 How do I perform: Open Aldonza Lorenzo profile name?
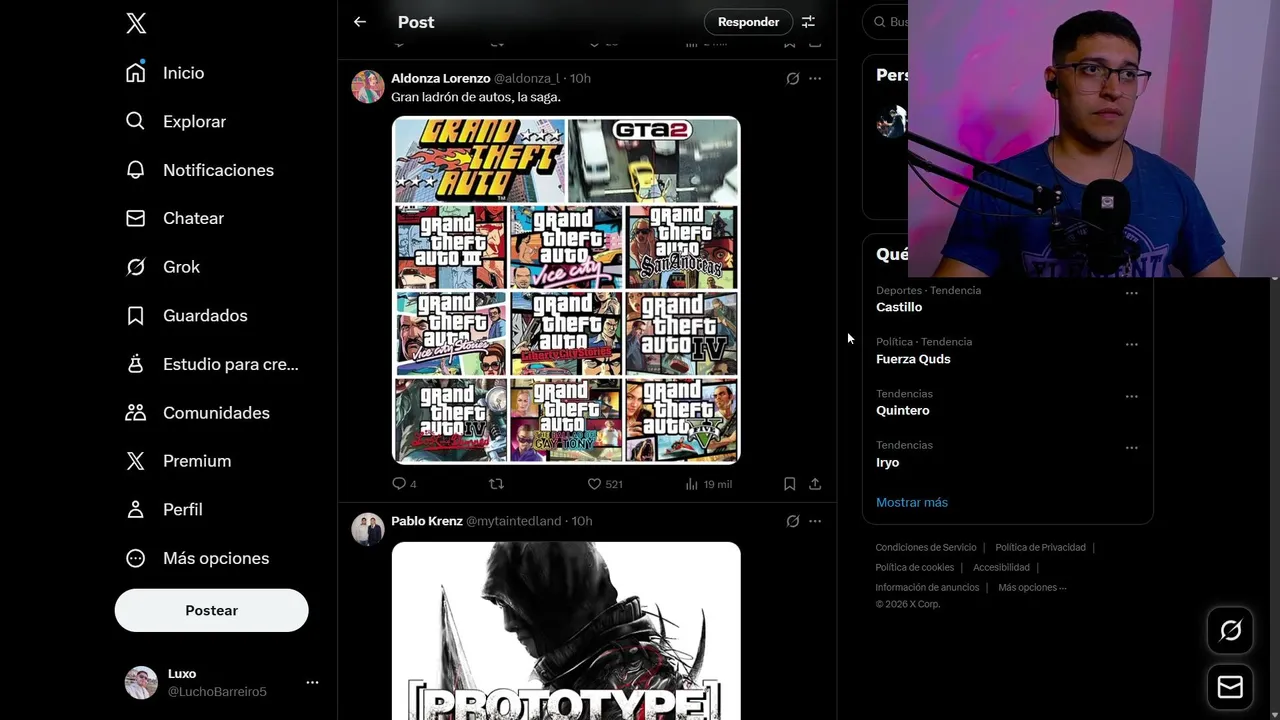440,78
